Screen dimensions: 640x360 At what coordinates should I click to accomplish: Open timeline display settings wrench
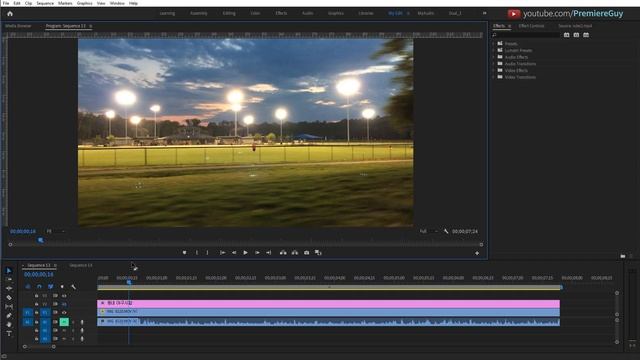73,287
